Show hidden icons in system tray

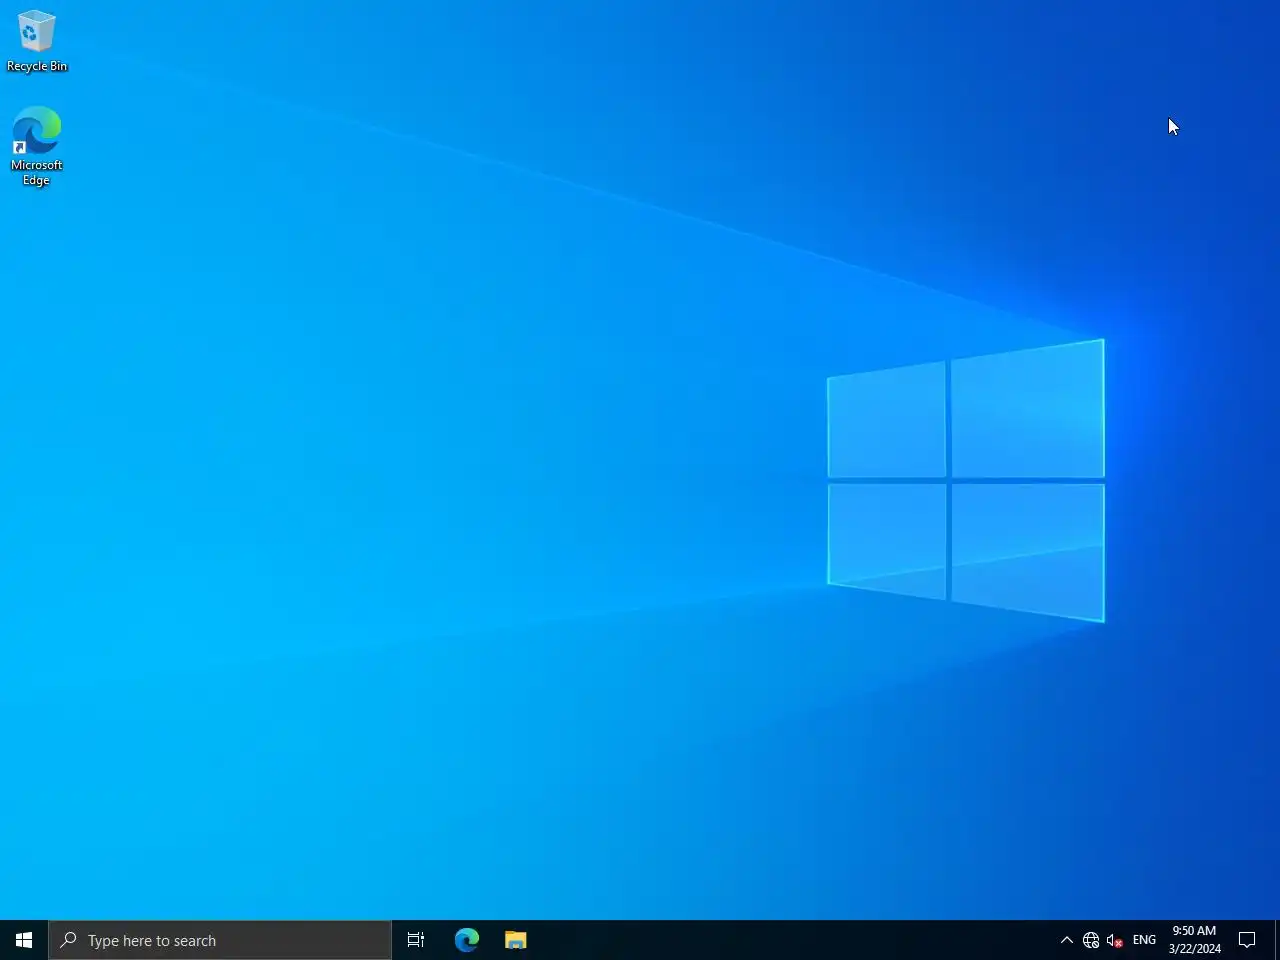(x=1067, y=940)
